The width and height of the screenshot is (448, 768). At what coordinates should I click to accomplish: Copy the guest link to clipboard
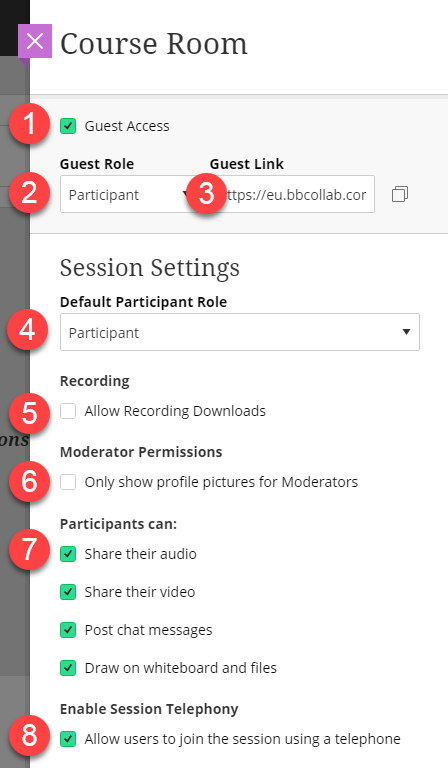[400, 194]
